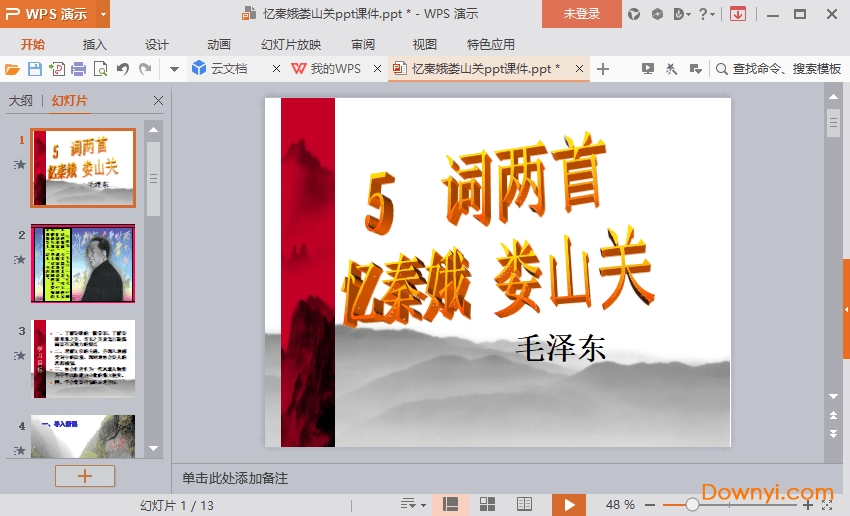The image size is (850, 516).
Task: Open the 动画 ribbon tab
Action: point(218,44)
